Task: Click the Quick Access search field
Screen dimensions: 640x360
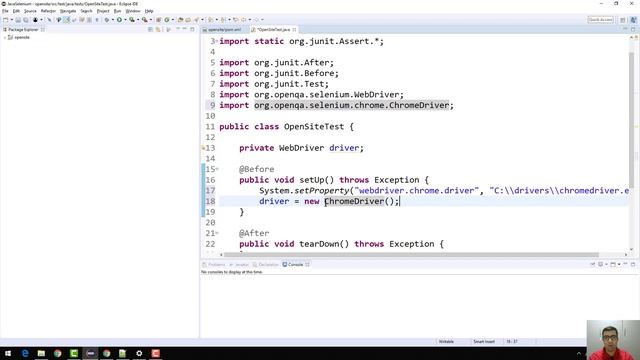Action: pos(600,20)
